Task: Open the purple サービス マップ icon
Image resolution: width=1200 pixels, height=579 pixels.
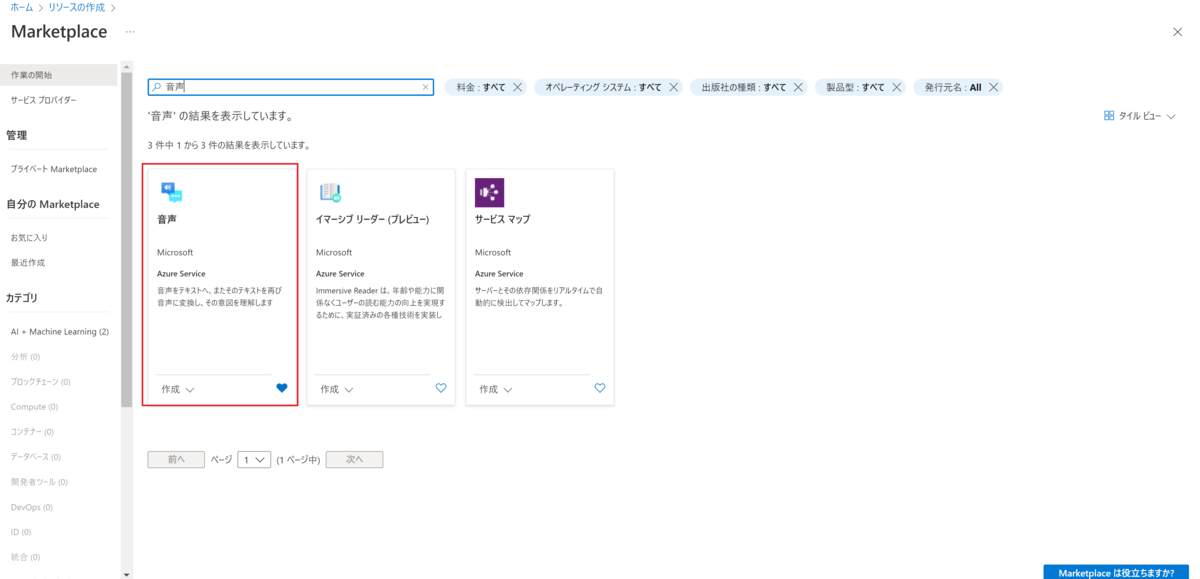Action: pyautogui.click(x=489, y=192)
